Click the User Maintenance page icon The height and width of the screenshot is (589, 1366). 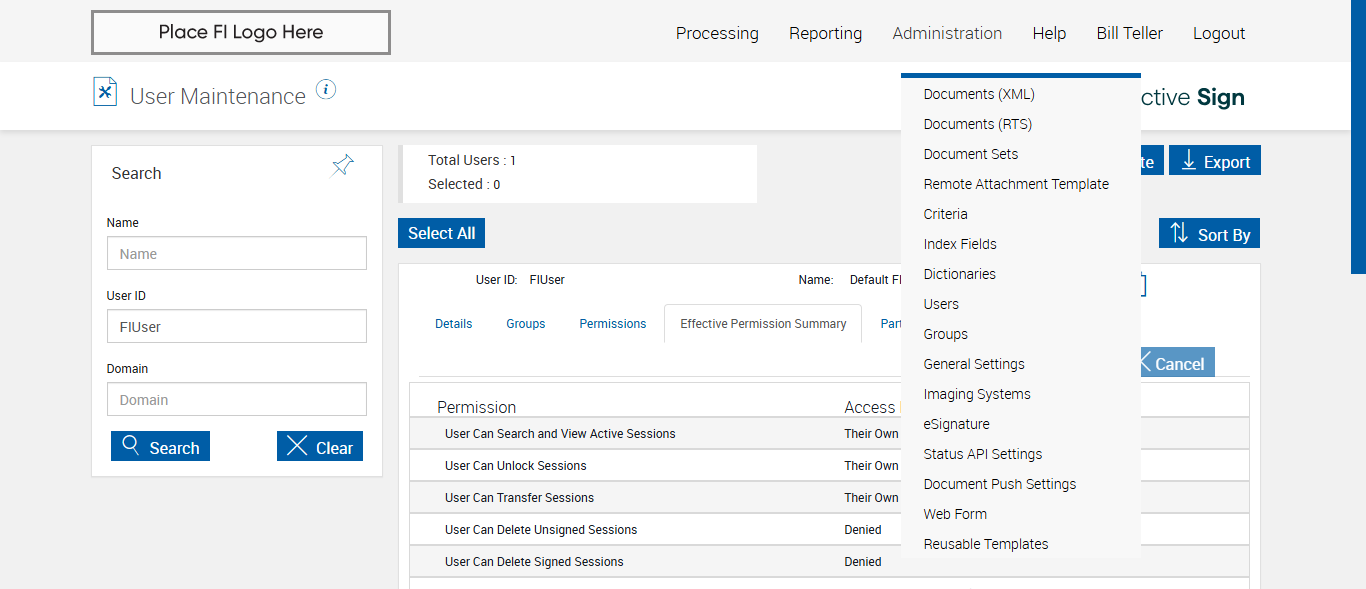coord(105,92)
